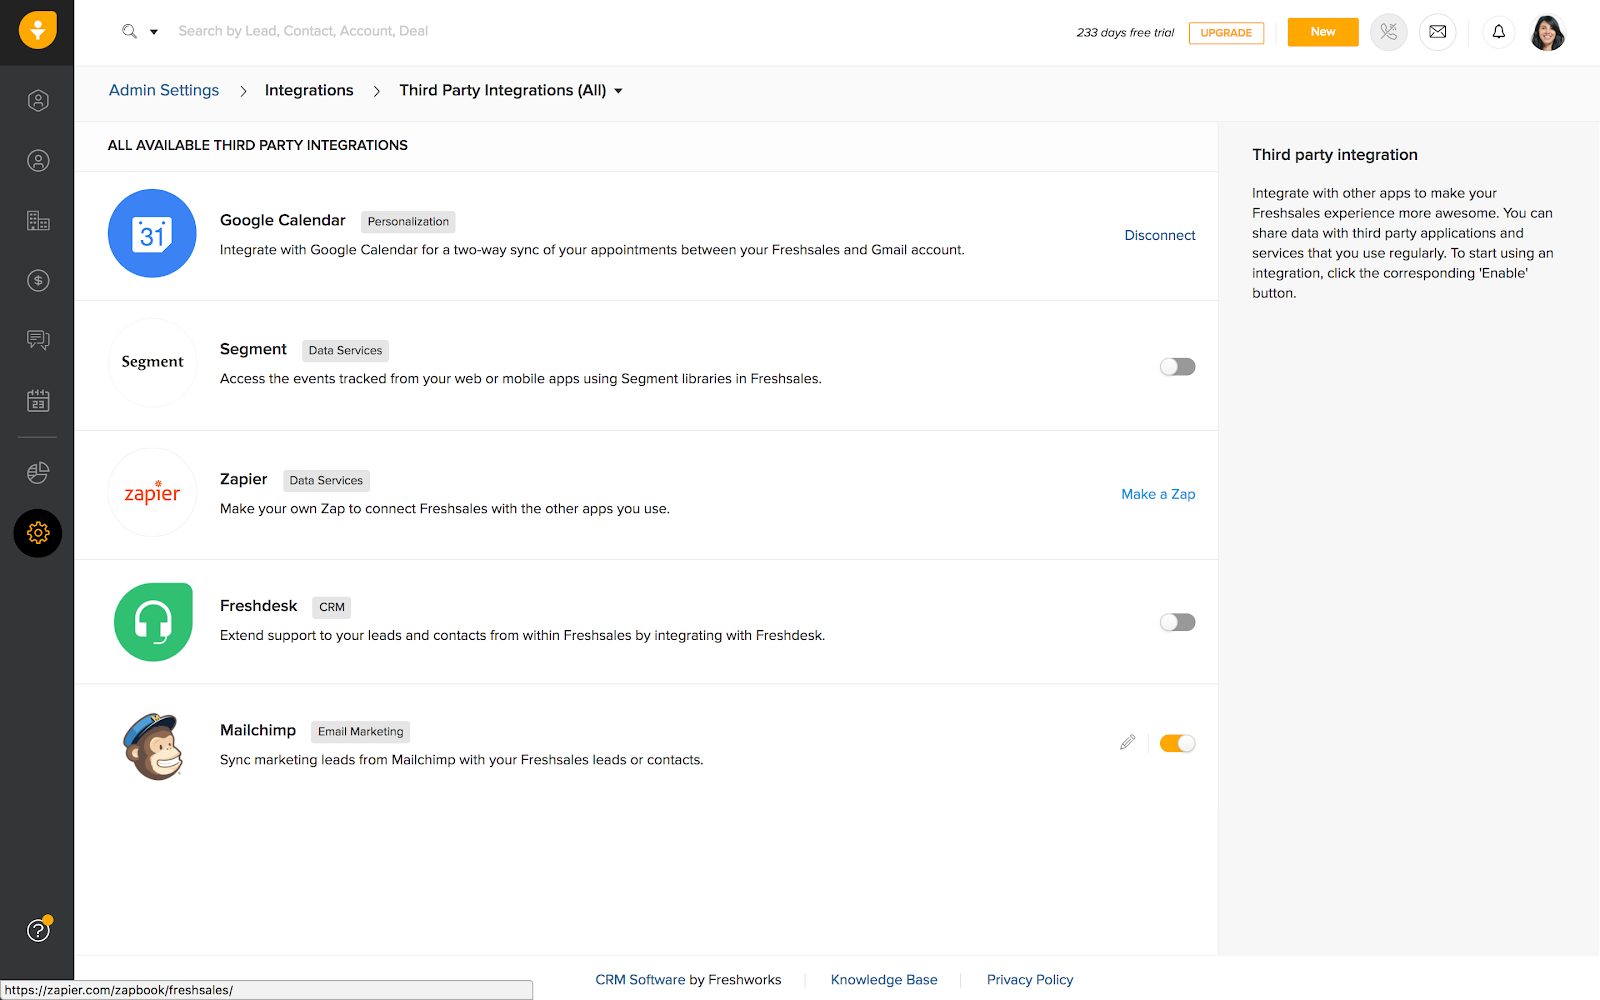Open Third Party Integrations (All) dropdown

click(511, 90)
